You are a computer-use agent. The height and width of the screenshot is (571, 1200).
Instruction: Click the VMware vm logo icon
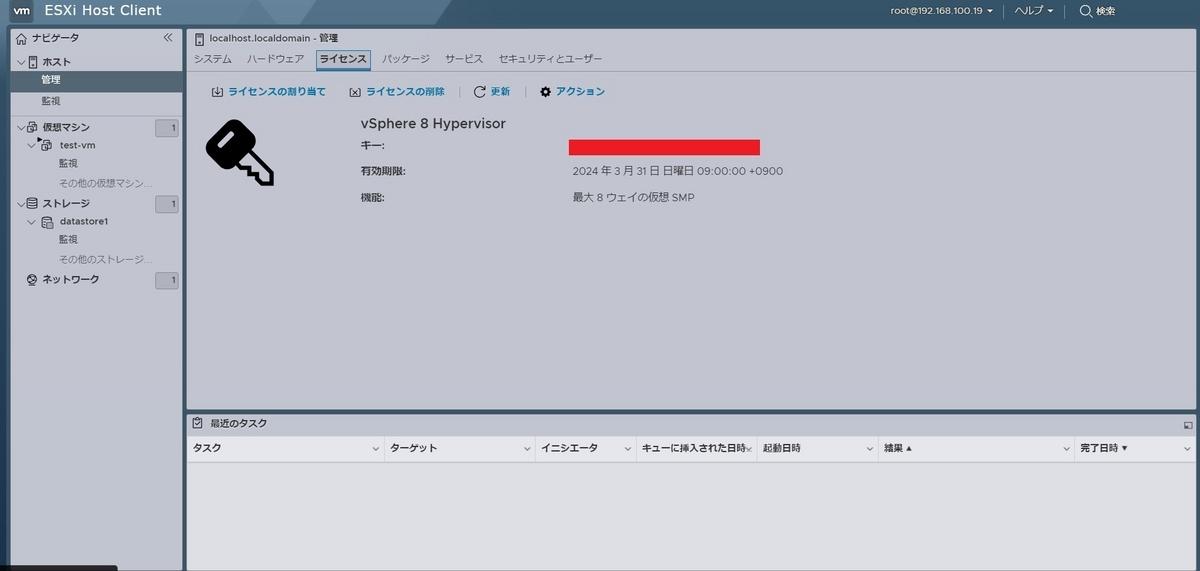[21, 11]
